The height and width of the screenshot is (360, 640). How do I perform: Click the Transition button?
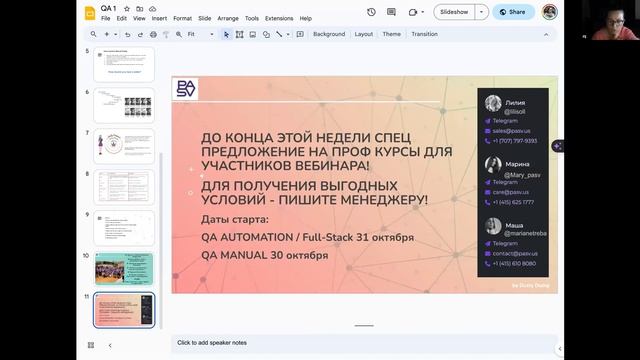[424, 34]
